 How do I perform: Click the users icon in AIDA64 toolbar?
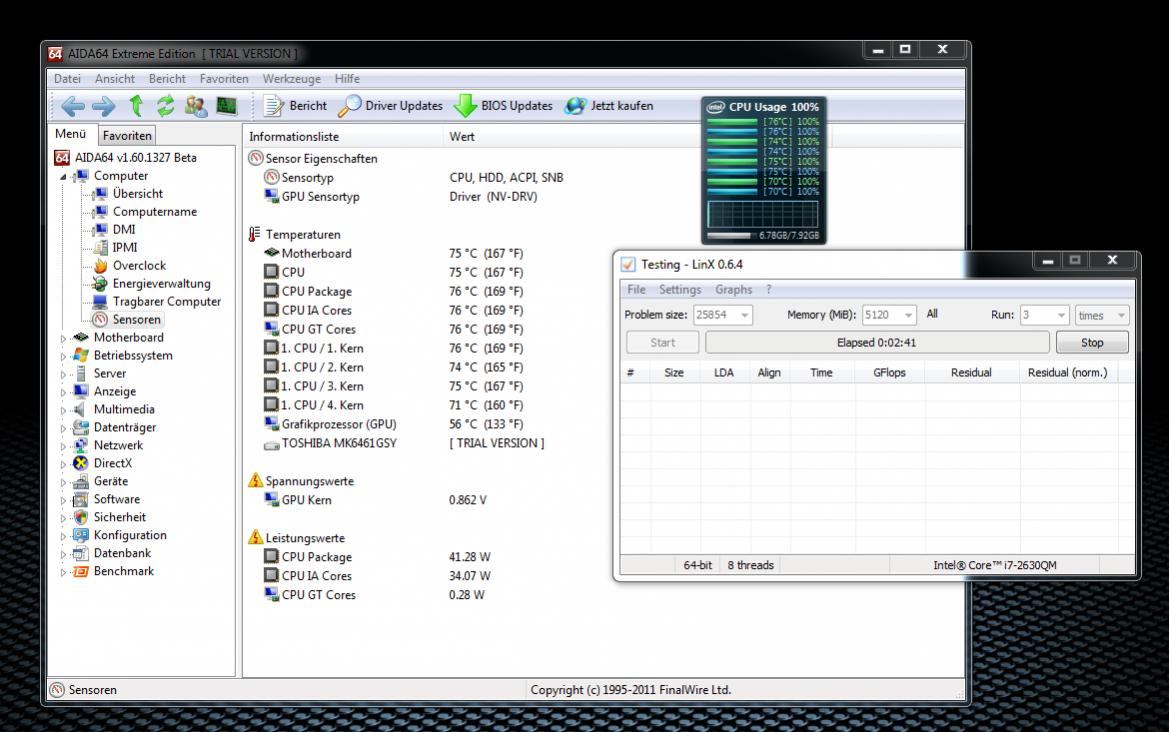pyautogui.click(x=196, y=106)
